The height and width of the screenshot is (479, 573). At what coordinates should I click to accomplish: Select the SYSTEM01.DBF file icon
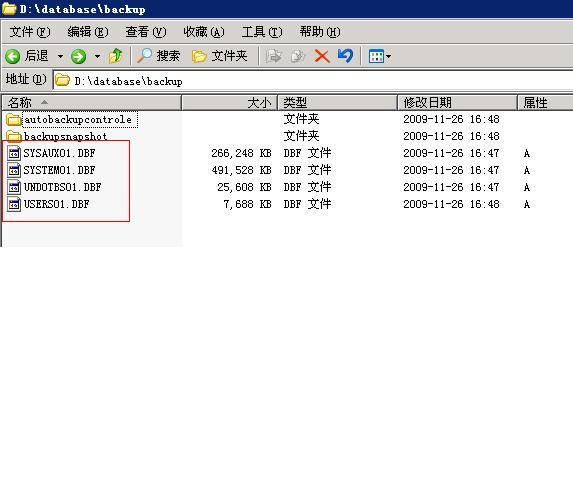(x=14, y=170)
